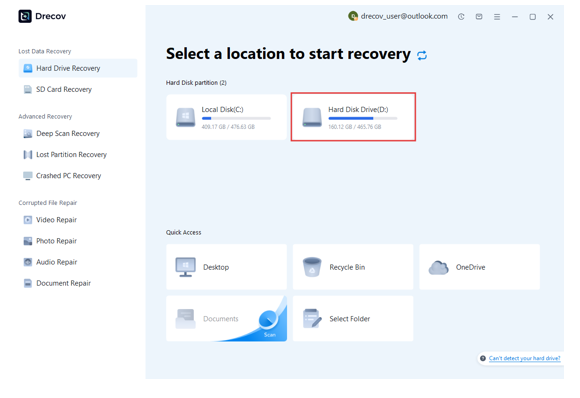
Task: Click the Photo Repair icon
Action: click(28, 241)
